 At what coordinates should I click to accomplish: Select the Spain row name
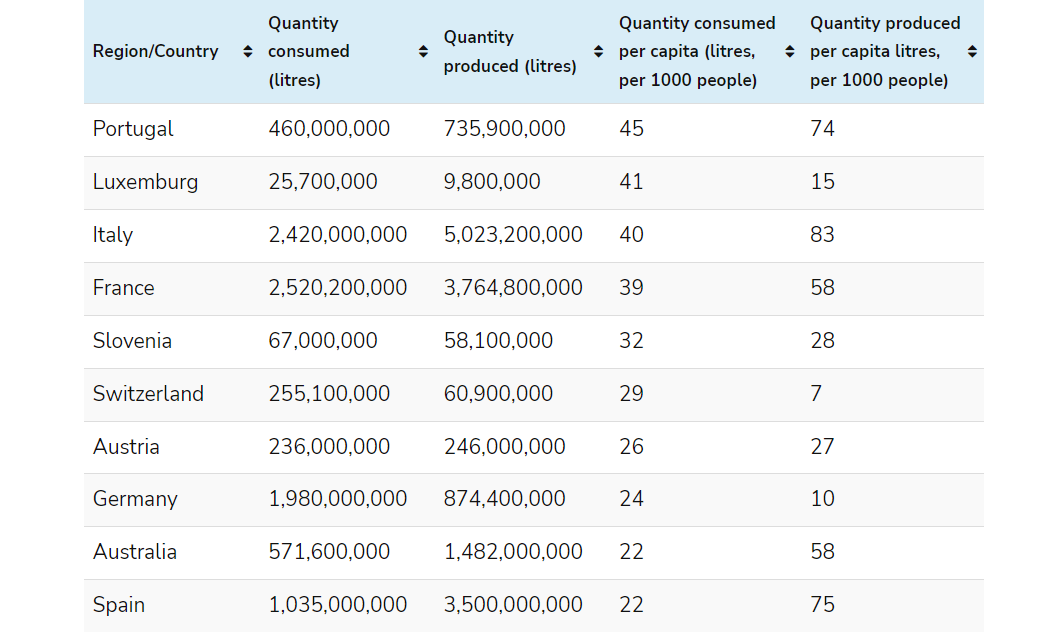click(x=119, y=605)
